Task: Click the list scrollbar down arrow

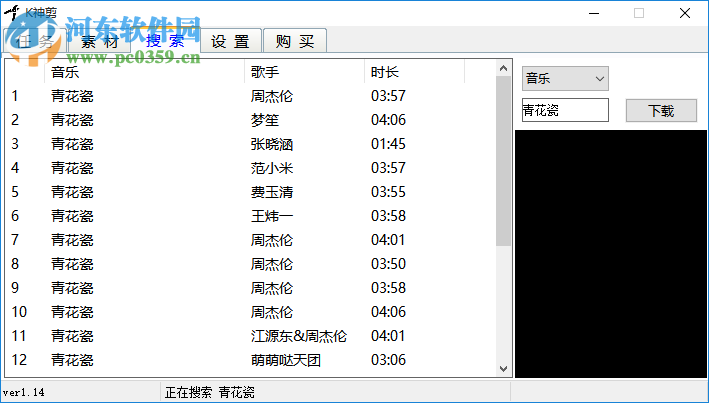Action: [x=503, y=369]
